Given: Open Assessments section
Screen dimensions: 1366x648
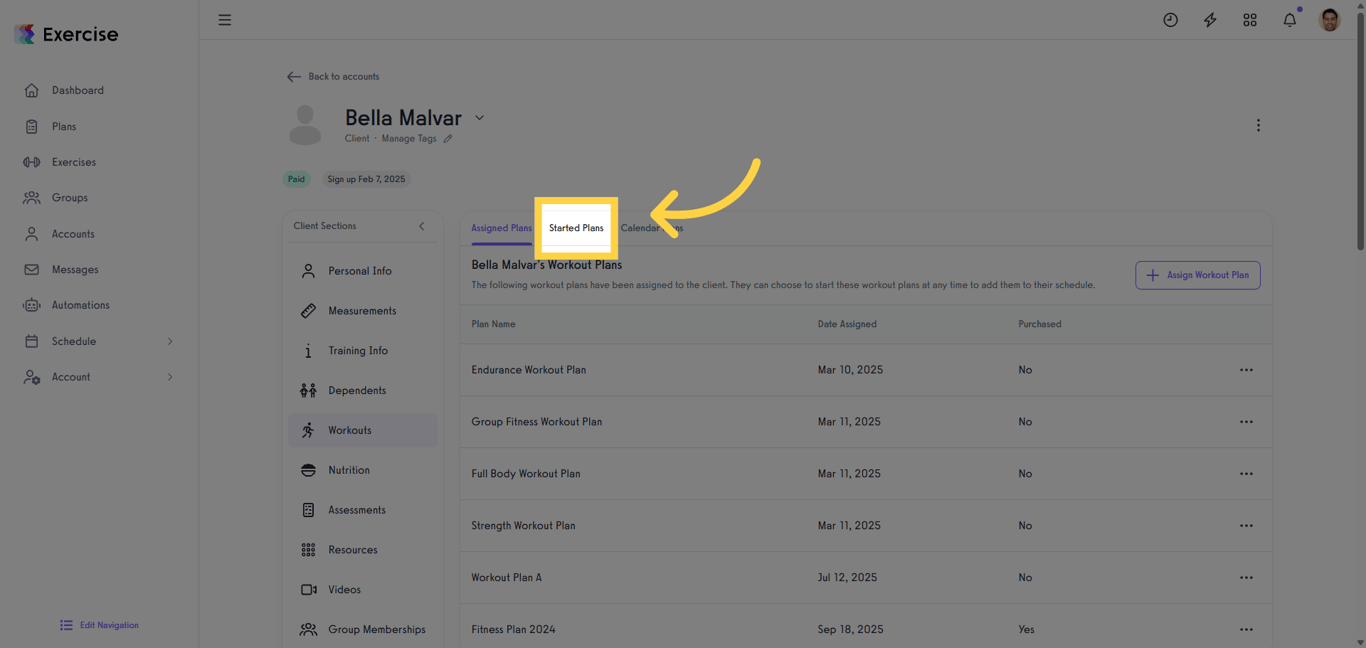Looking at the screenshot, I should [x=363, y=510].
